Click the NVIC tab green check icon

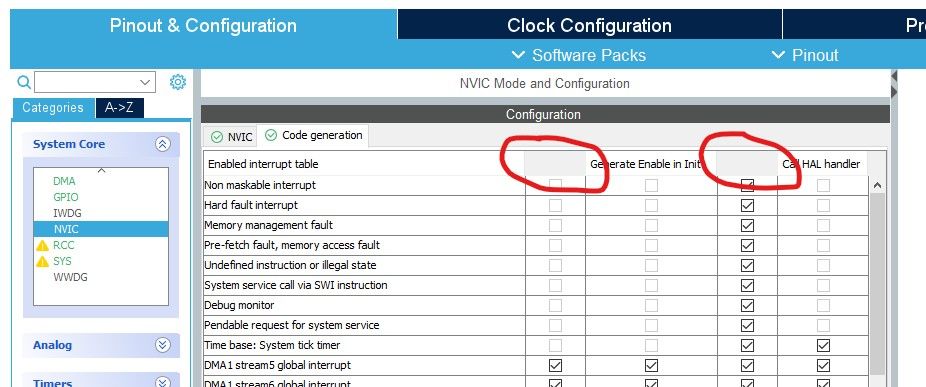[217, 137]
